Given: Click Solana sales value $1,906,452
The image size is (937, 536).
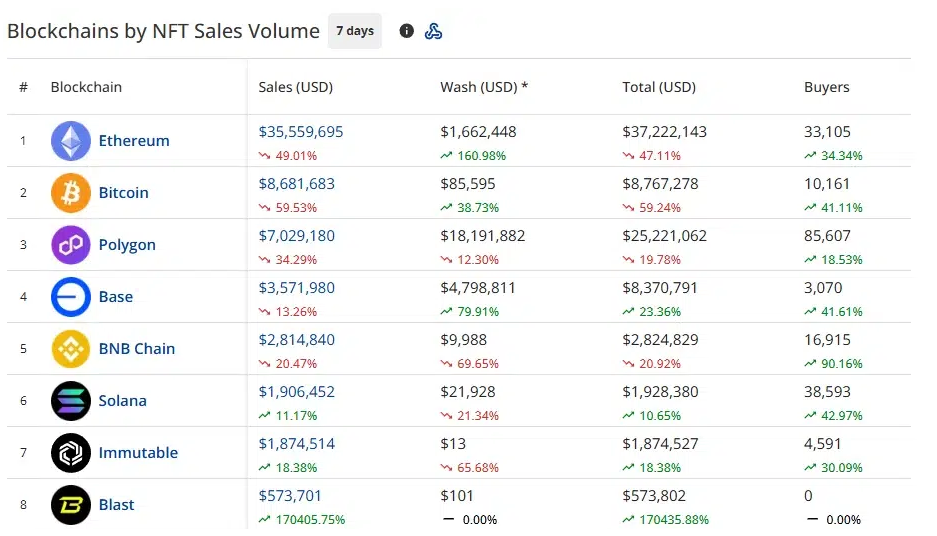Looking at the screenshot, I should coord(296,392).
